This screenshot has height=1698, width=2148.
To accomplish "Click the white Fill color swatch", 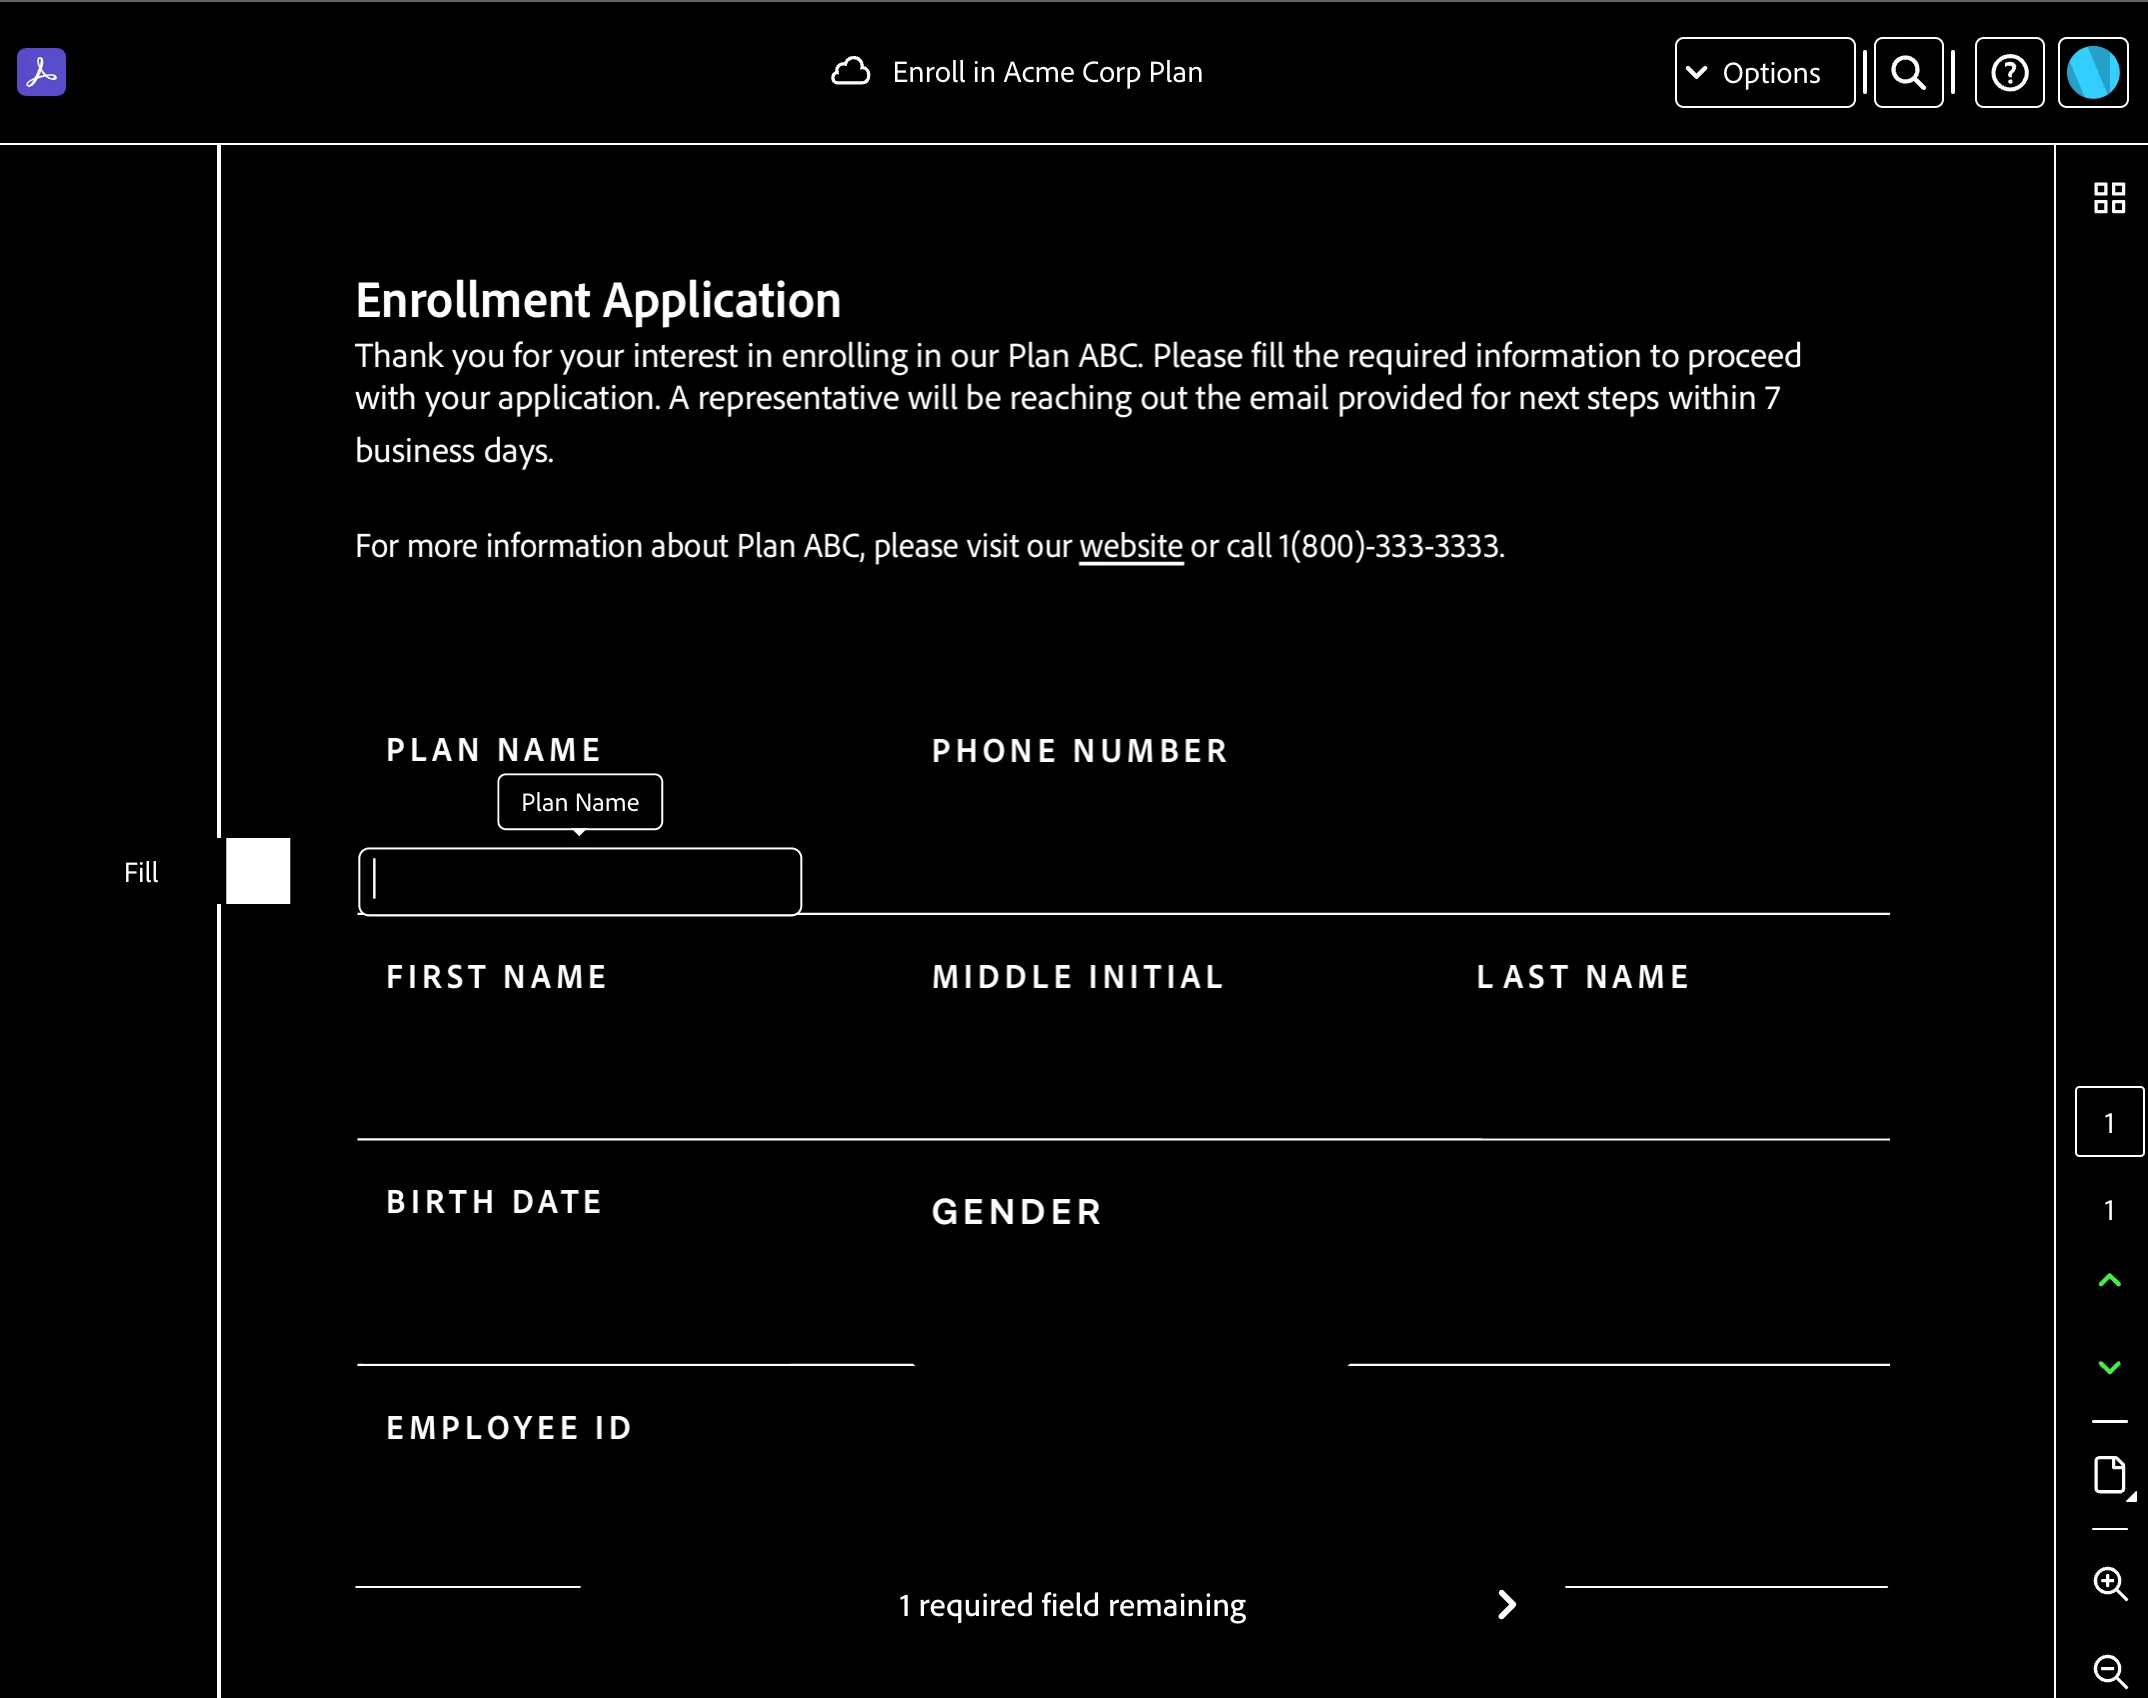I will [258, 871].
